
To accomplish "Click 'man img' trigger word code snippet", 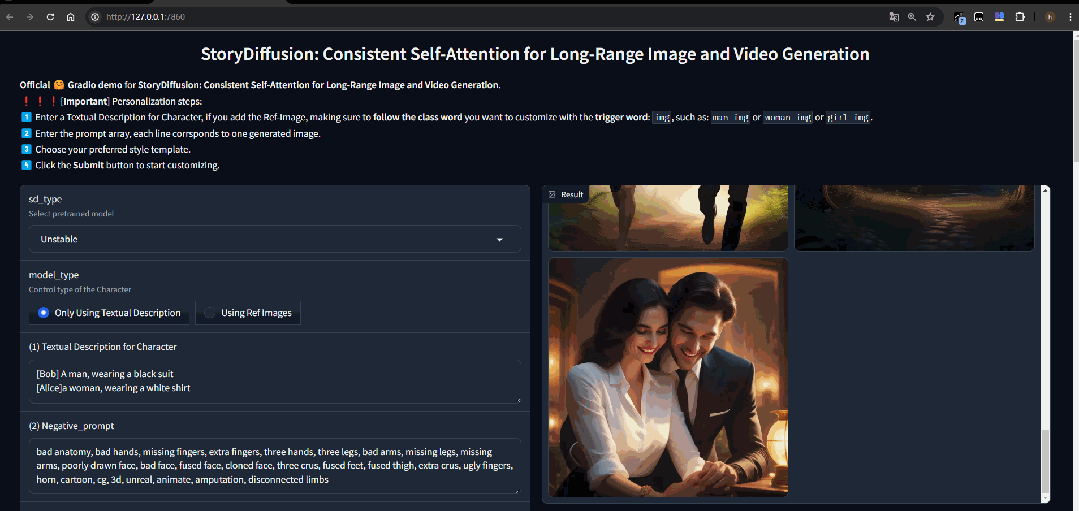I will [x=730, y=118].
